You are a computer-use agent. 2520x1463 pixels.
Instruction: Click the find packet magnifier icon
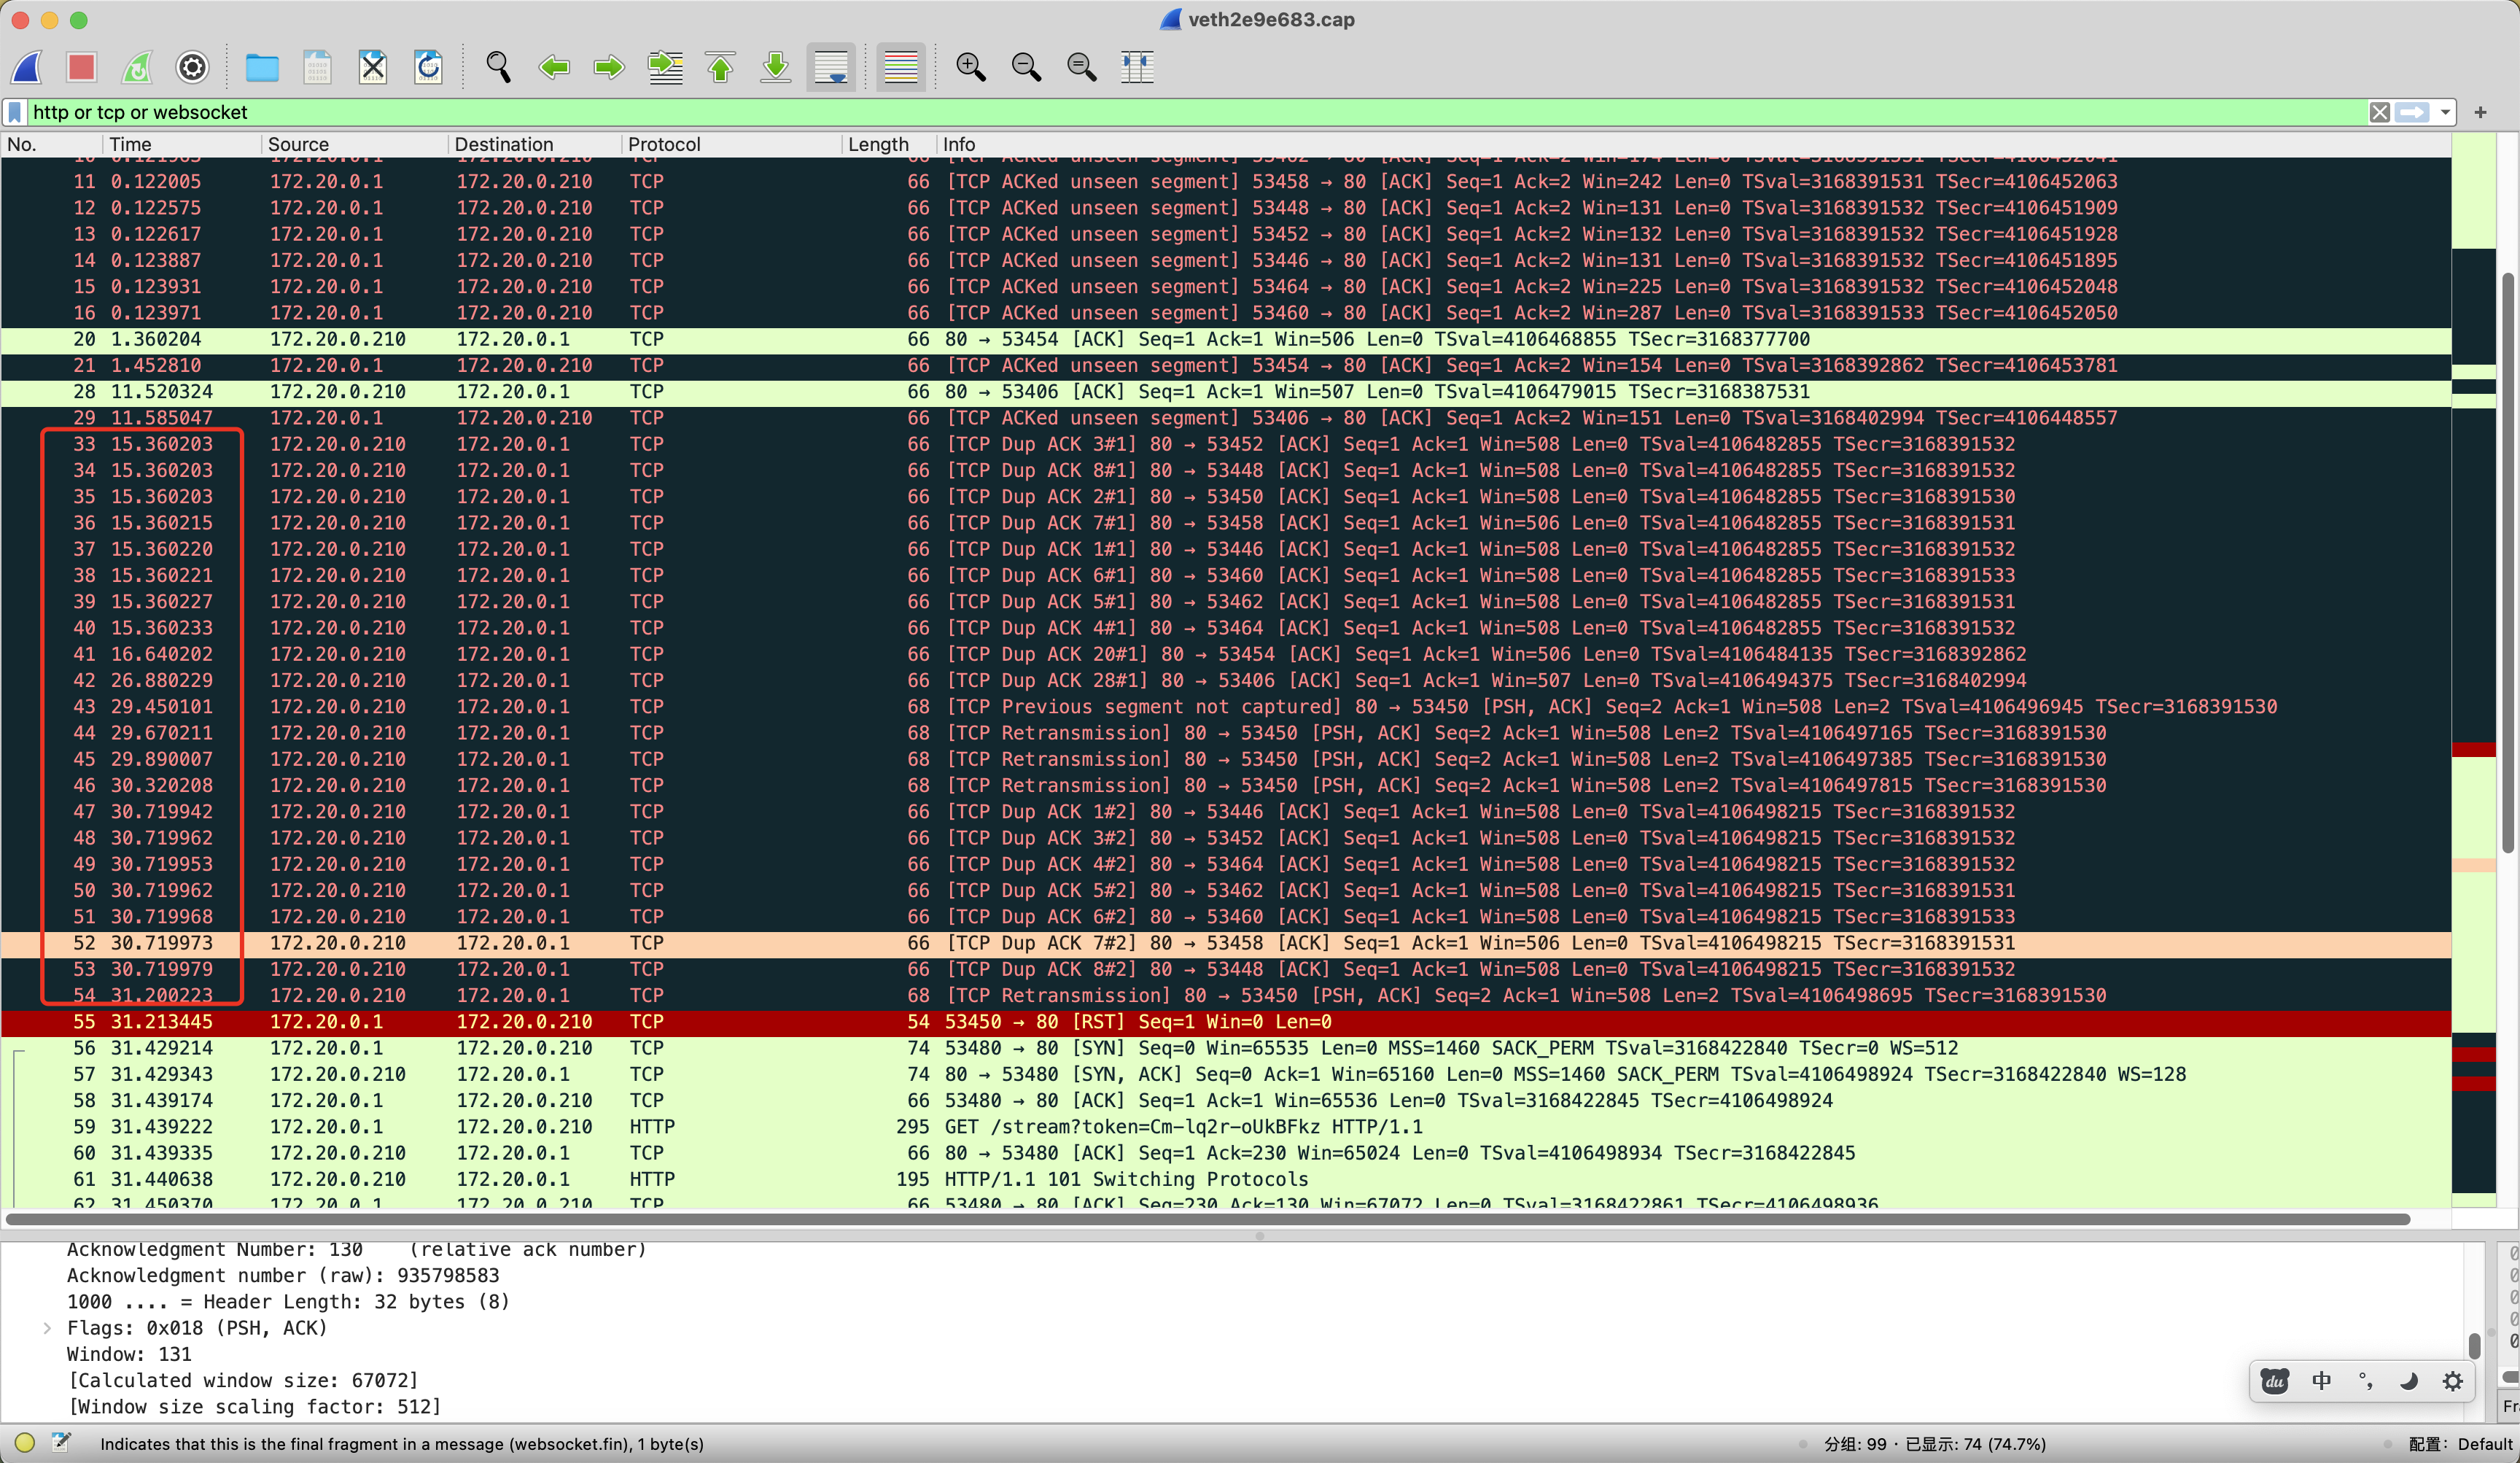click(498, 67)
